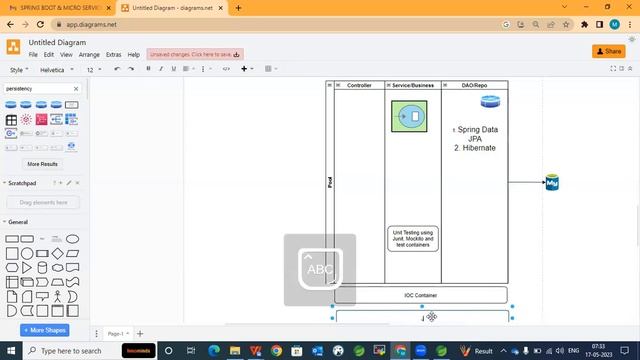
Task: Open the pages menu dots icon
Action: tap(97, 334)
